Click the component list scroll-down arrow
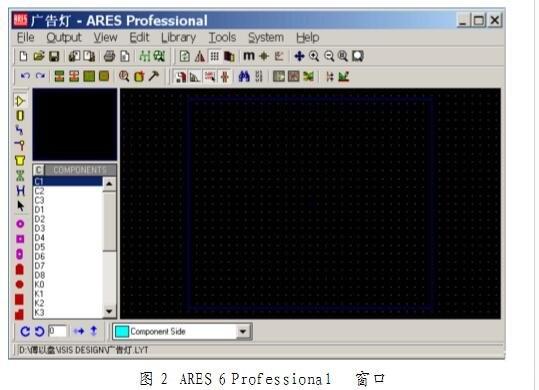The image size is (539, 390). click(109, 311)
